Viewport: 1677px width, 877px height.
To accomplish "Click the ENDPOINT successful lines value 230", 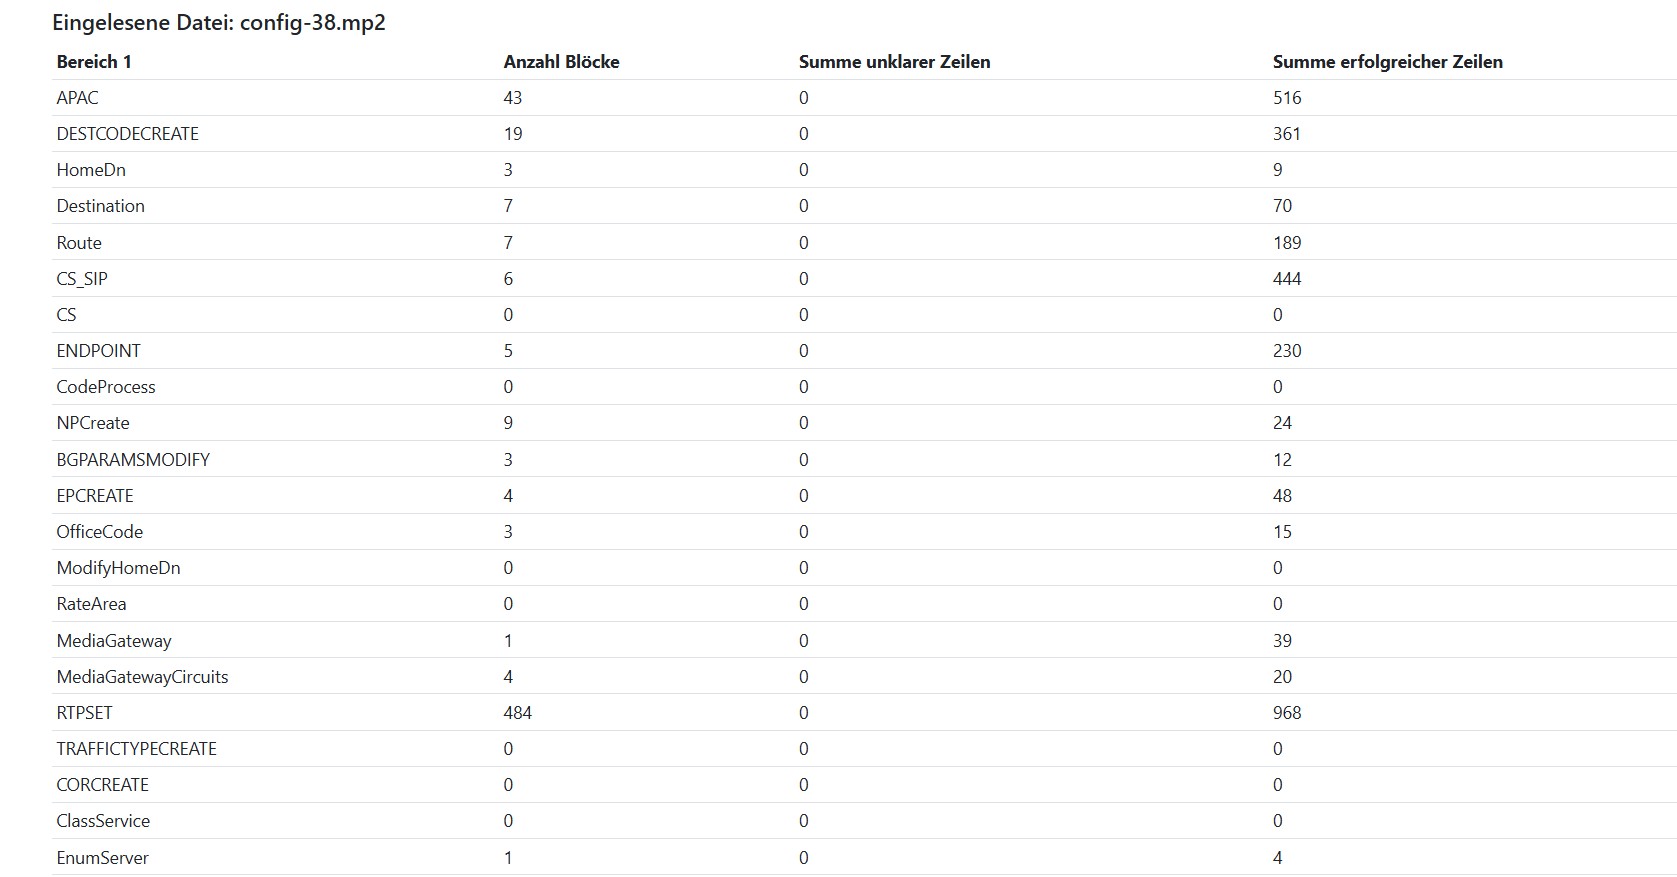I will pos(1287,351).
